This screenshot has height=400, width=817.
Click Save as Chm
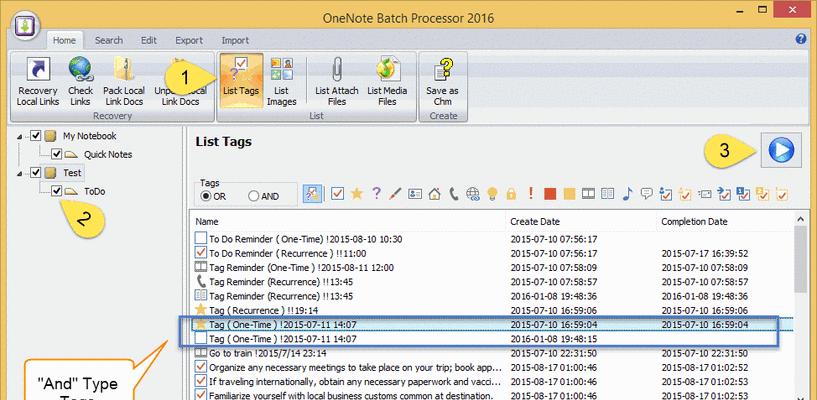pyautogui.click(x=442, y=81)
